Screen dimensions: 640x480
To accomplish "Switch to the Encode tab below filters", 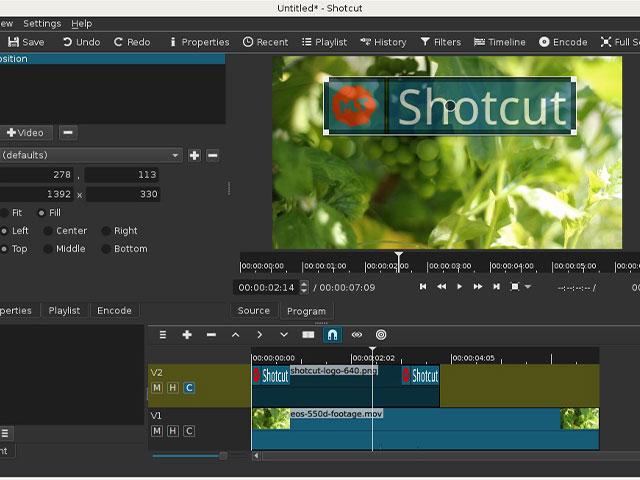I will [114, 310].
